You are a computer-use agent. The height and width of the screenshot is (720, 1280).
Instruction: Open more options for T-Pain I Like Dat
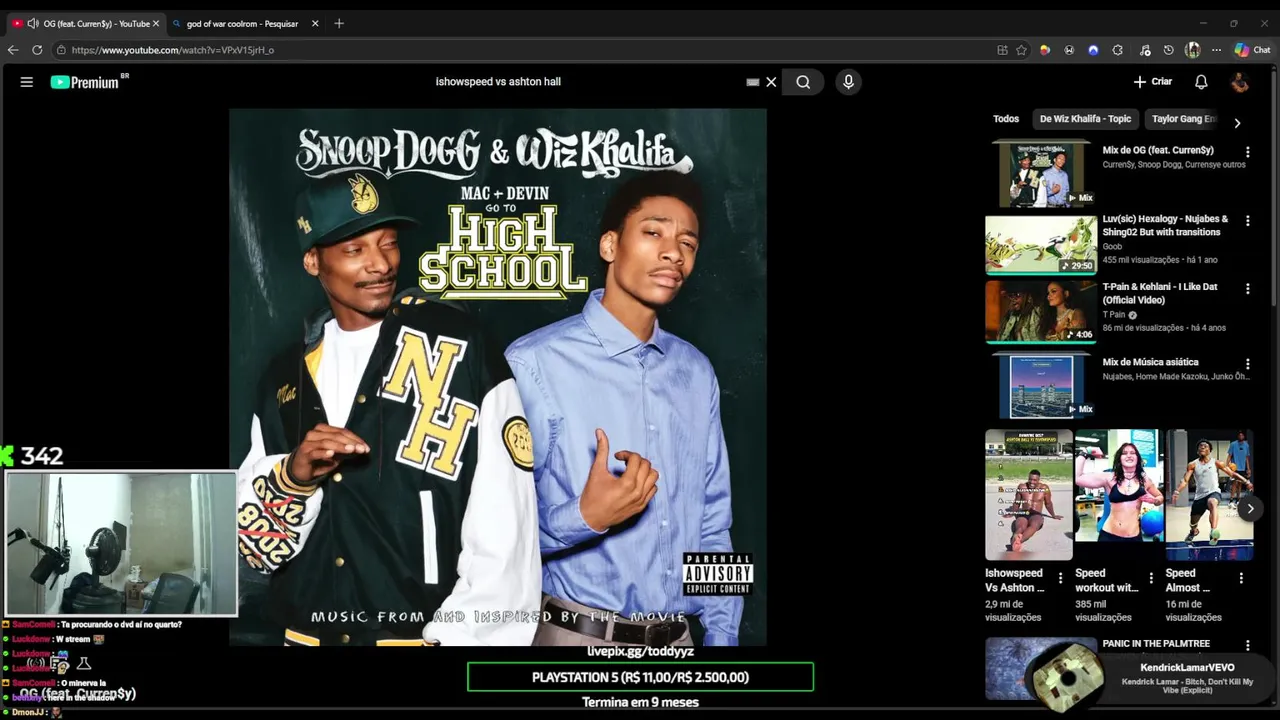click(1247, 289)
